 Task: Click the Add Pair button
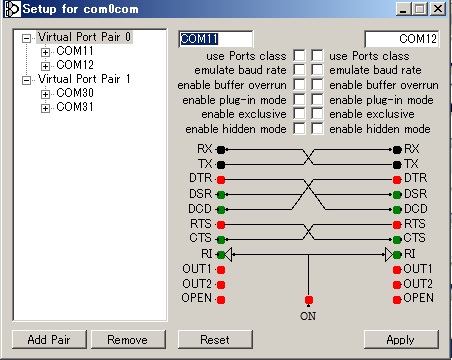[x=49, y=340]
